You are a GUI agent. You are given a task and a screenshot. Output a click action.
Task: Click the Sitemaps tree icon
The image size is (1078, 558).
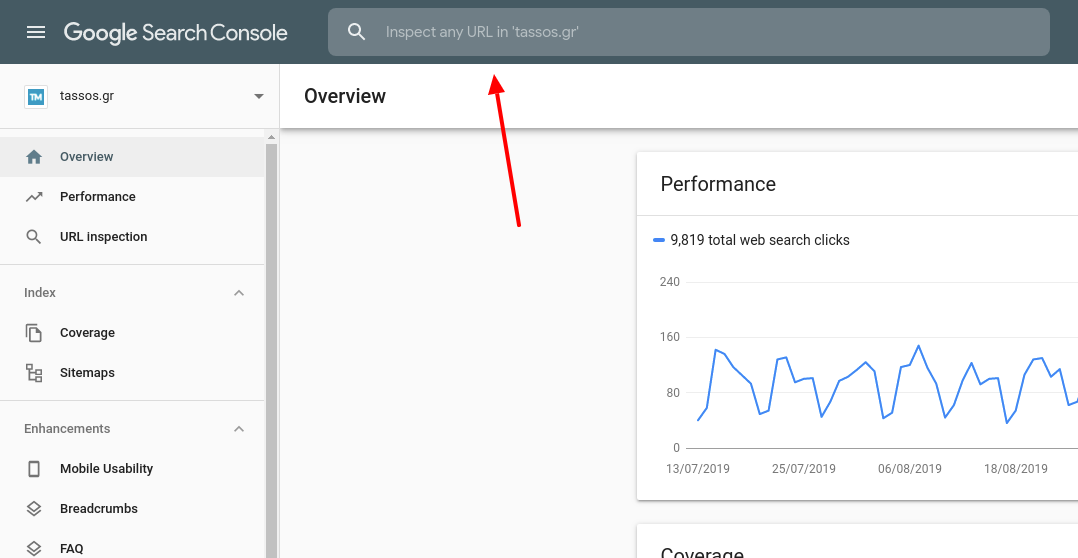34,373
